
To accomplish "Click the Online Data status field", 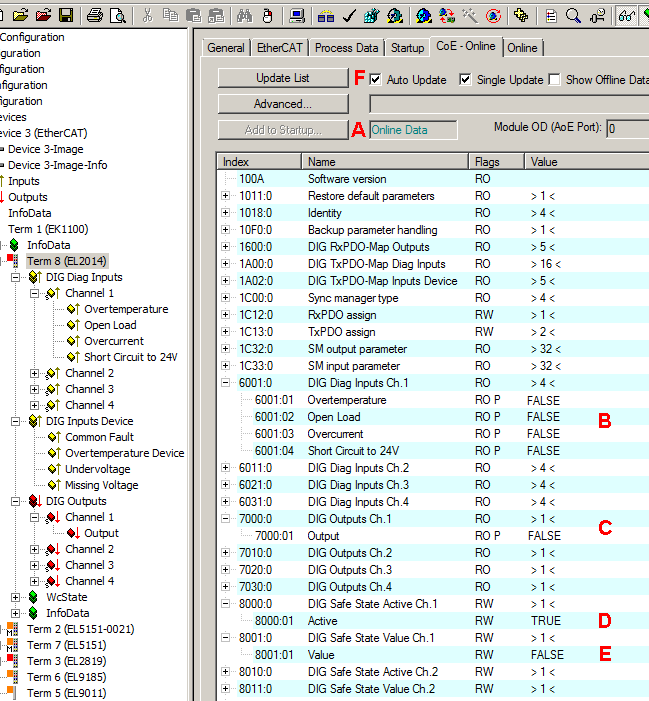I will [413, 130].
